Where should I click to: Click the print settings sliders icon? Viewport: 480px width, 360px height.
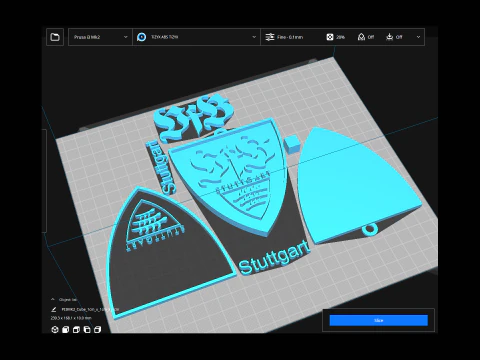pyautogui.click(x=269, y=37)
